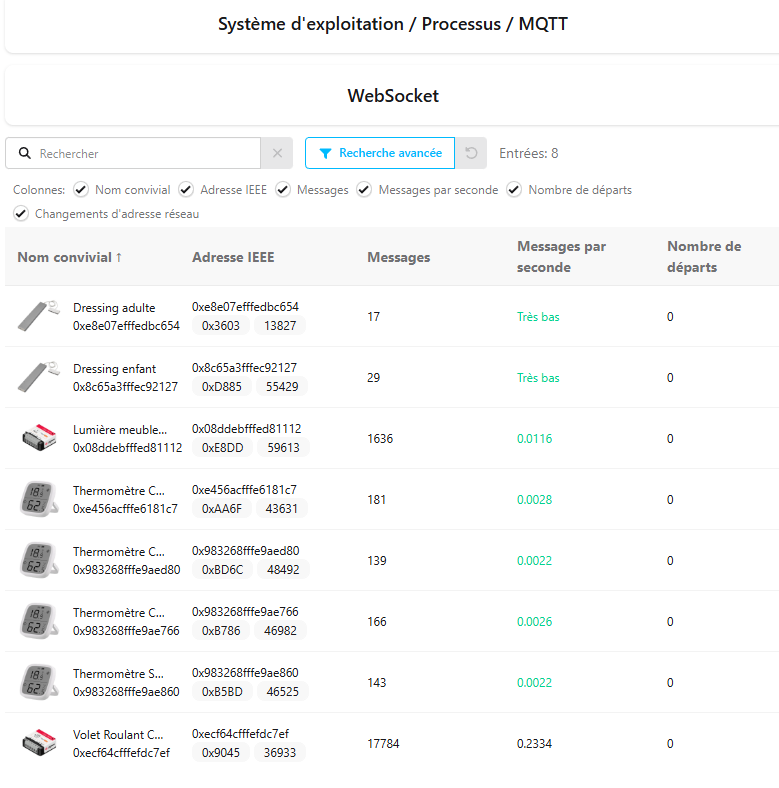
Task: Toggle the Messages par seconde column checkbox
Action: (x=365, y=190)
